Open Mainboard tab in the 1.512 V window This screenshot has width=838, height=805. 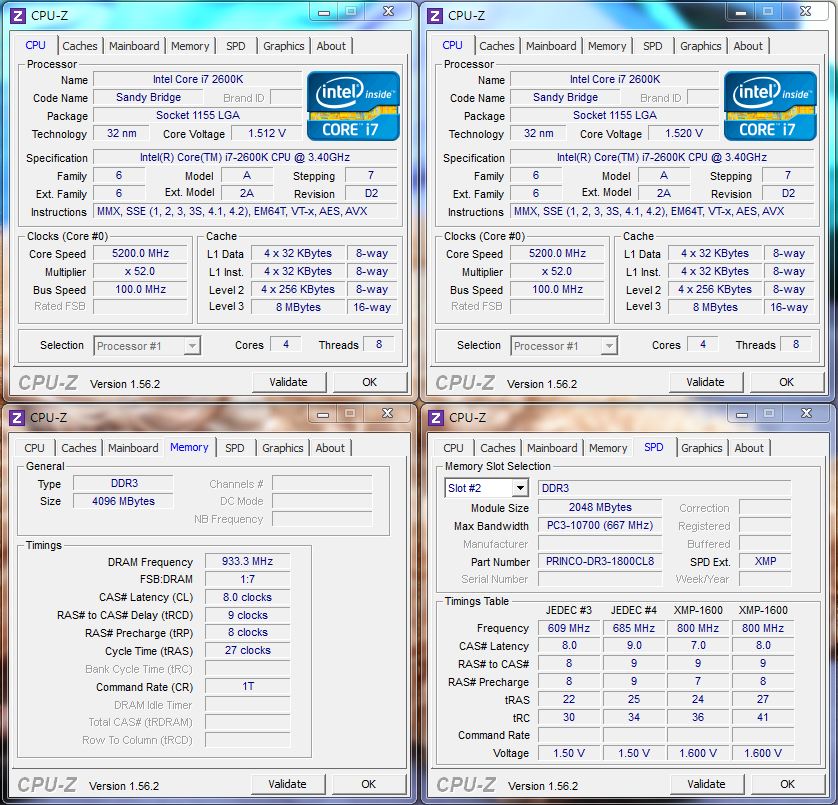point(134,46)
